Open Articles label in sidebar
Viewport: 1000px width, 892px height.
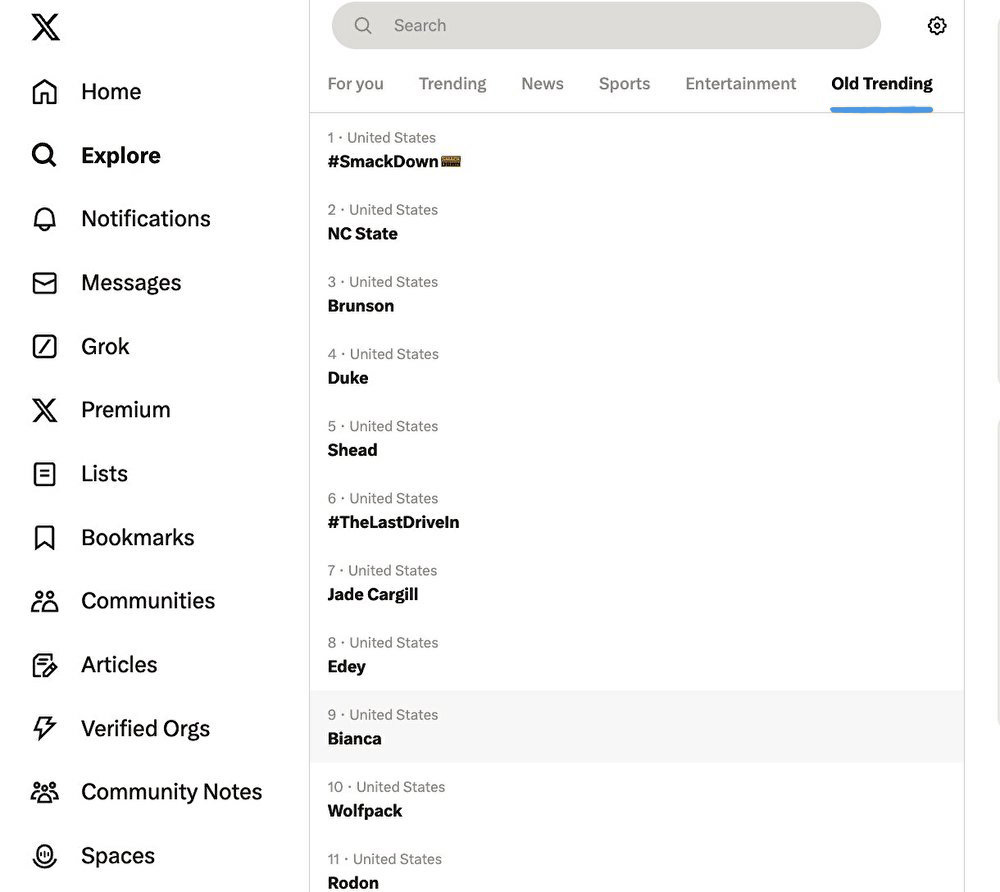[119, 664]
